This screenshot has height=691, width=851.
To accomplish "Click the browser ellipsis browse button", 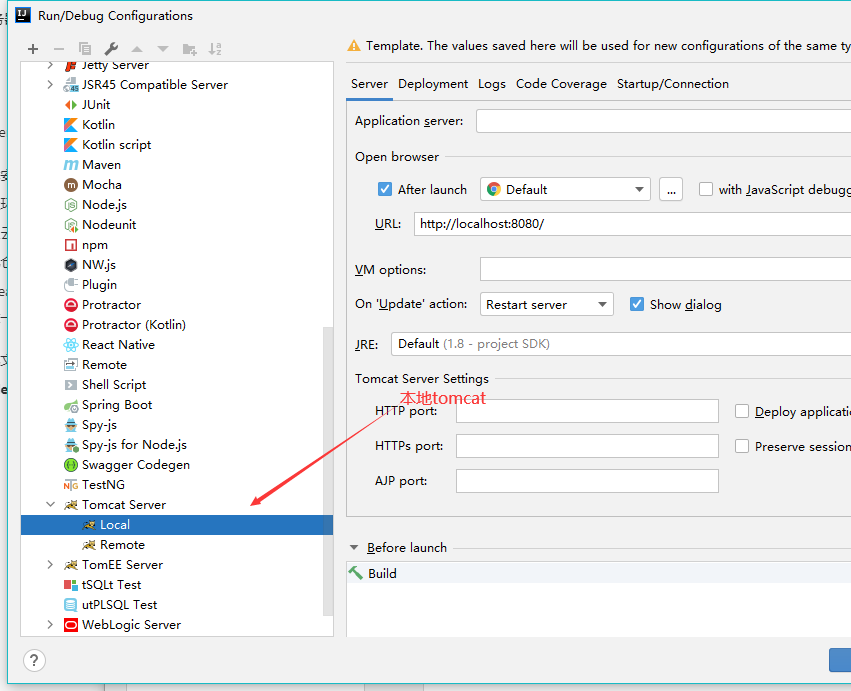I will click(x=671, y=189).
